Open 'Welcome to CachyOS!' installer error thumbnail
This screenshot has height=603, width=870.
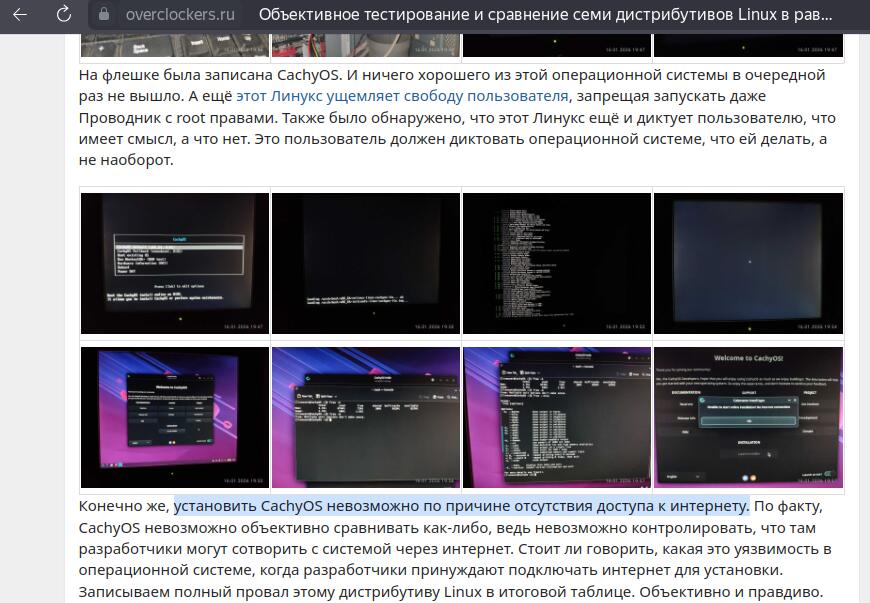tap(748, 417)
